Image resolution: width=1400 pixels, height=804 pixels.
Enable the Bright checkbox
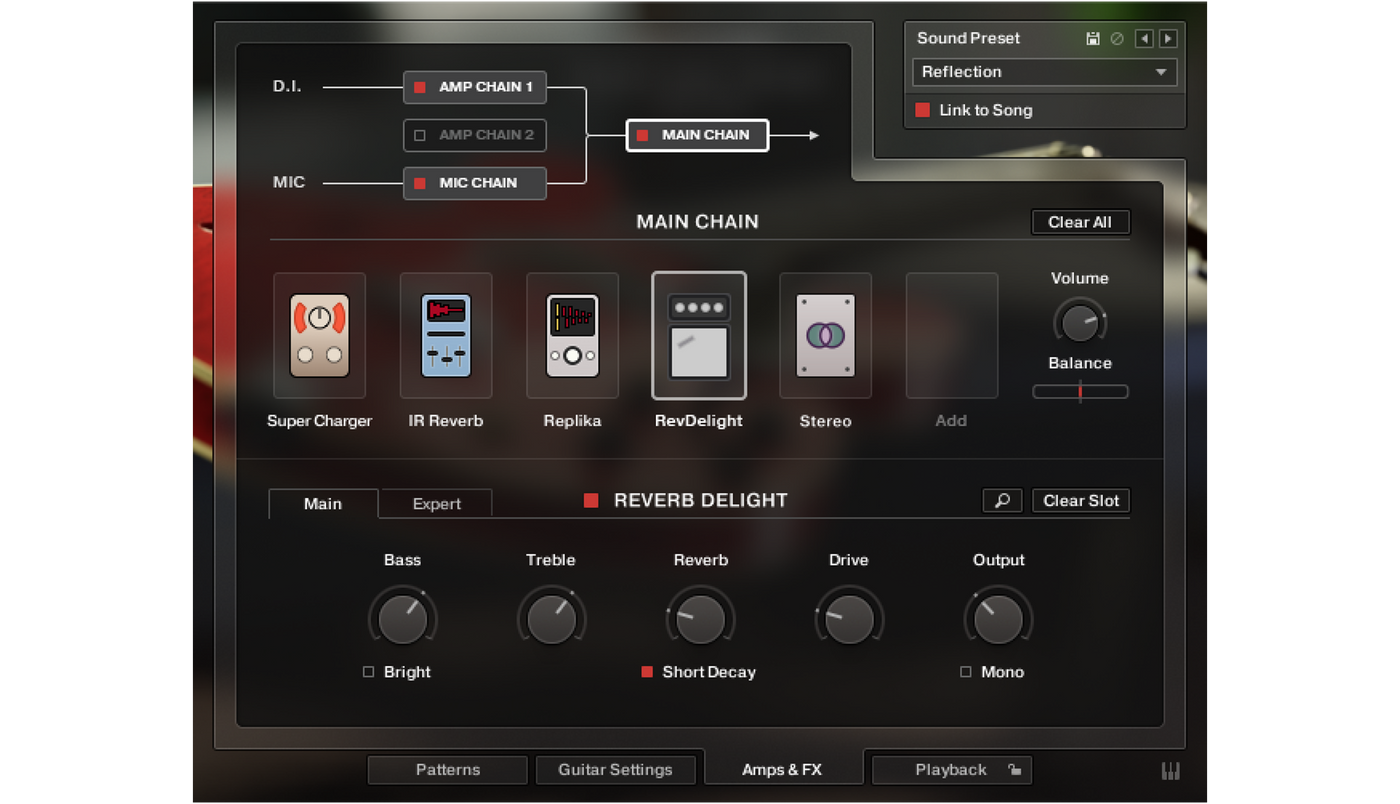tap(369, 672)
